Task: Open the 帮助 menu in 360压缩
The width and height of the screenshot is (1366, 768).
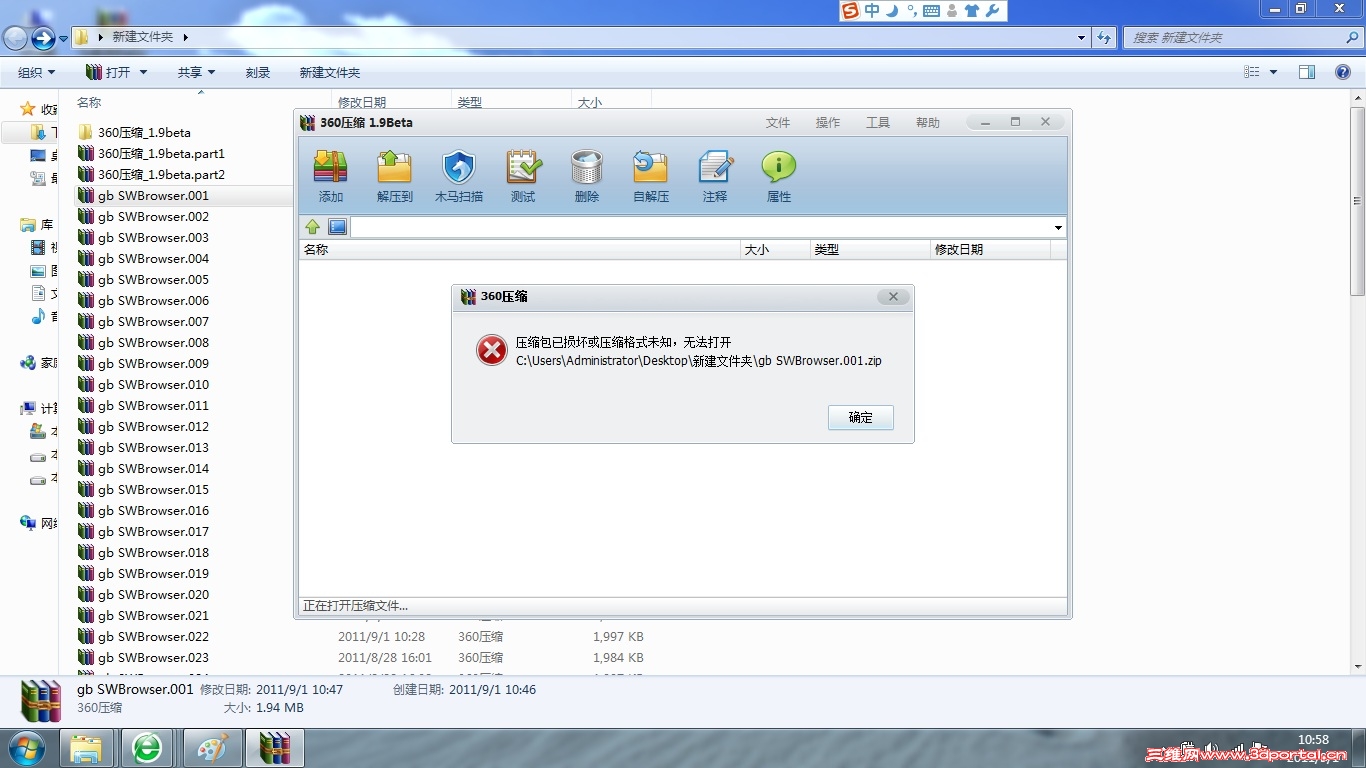Action: coord(928,123)
